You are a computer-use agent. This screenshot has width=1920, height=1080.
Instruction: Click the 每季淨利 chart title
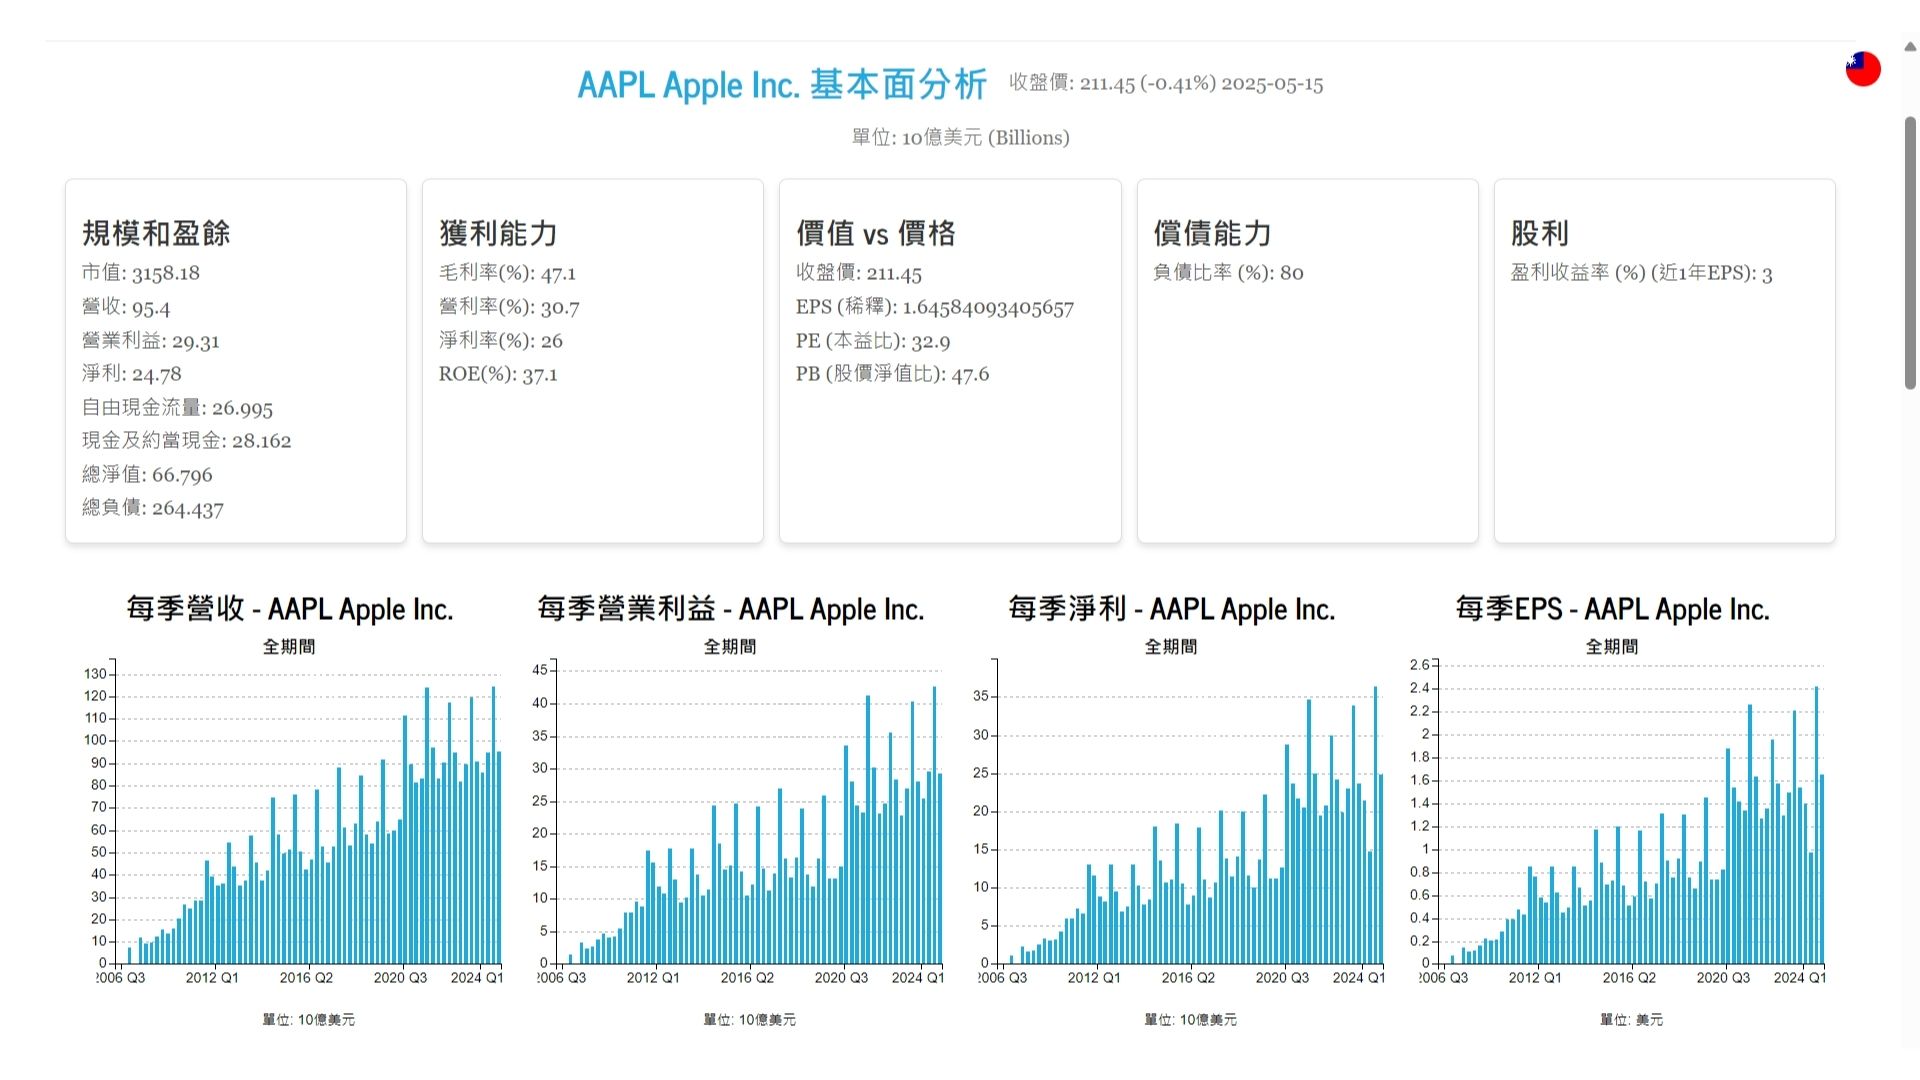coord(1171,608)
